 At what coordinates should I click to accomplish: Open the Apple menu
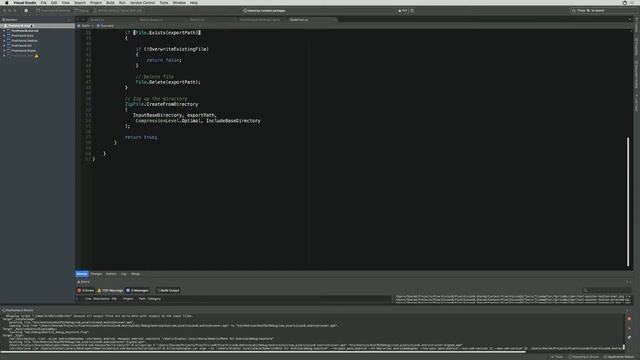7,2
